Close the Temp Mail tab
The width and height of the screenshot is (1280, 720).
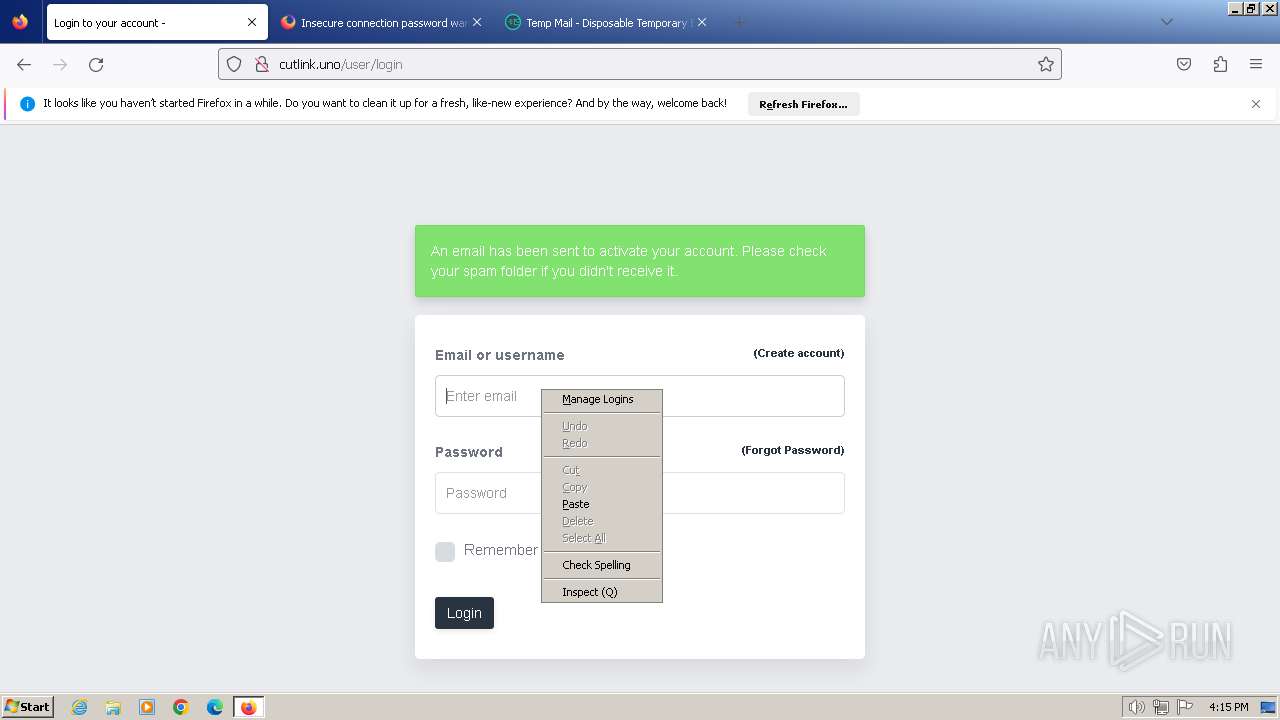702,22
